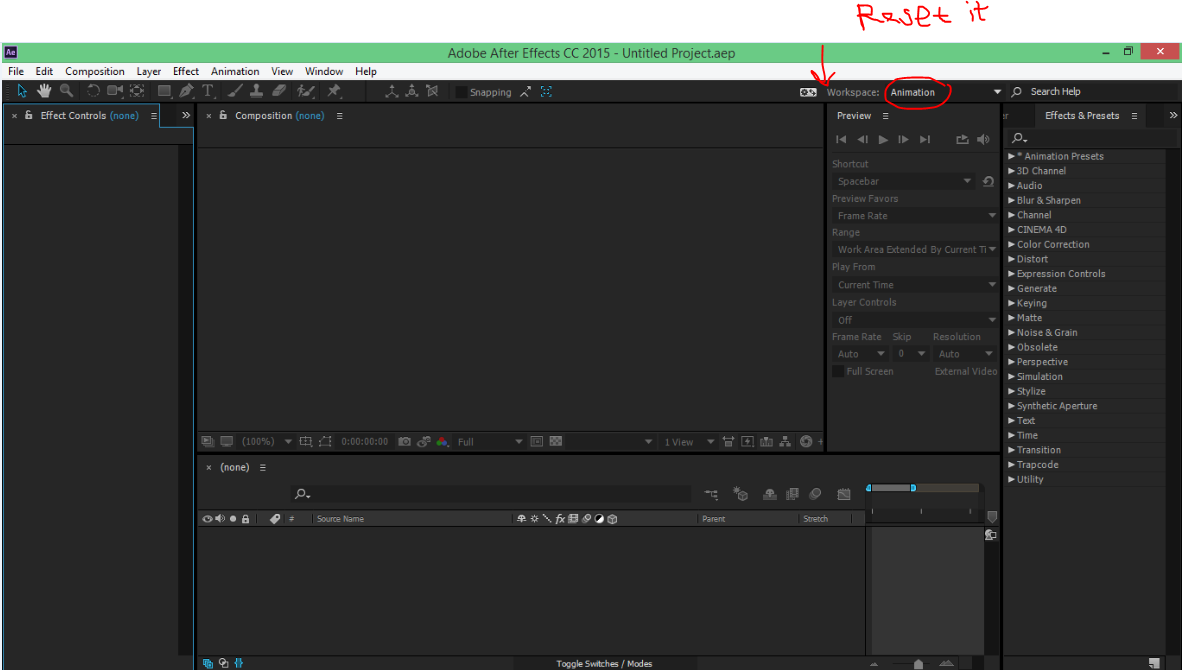The image size is (1182, 670).
Task: Select the Selection arrow tool
Action: (22, 91)
